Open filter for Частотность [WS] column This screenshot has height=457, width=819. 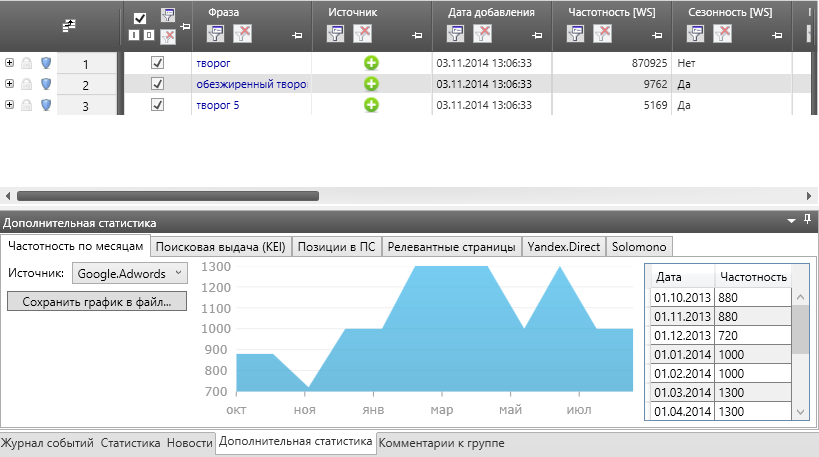coord(576,34)
